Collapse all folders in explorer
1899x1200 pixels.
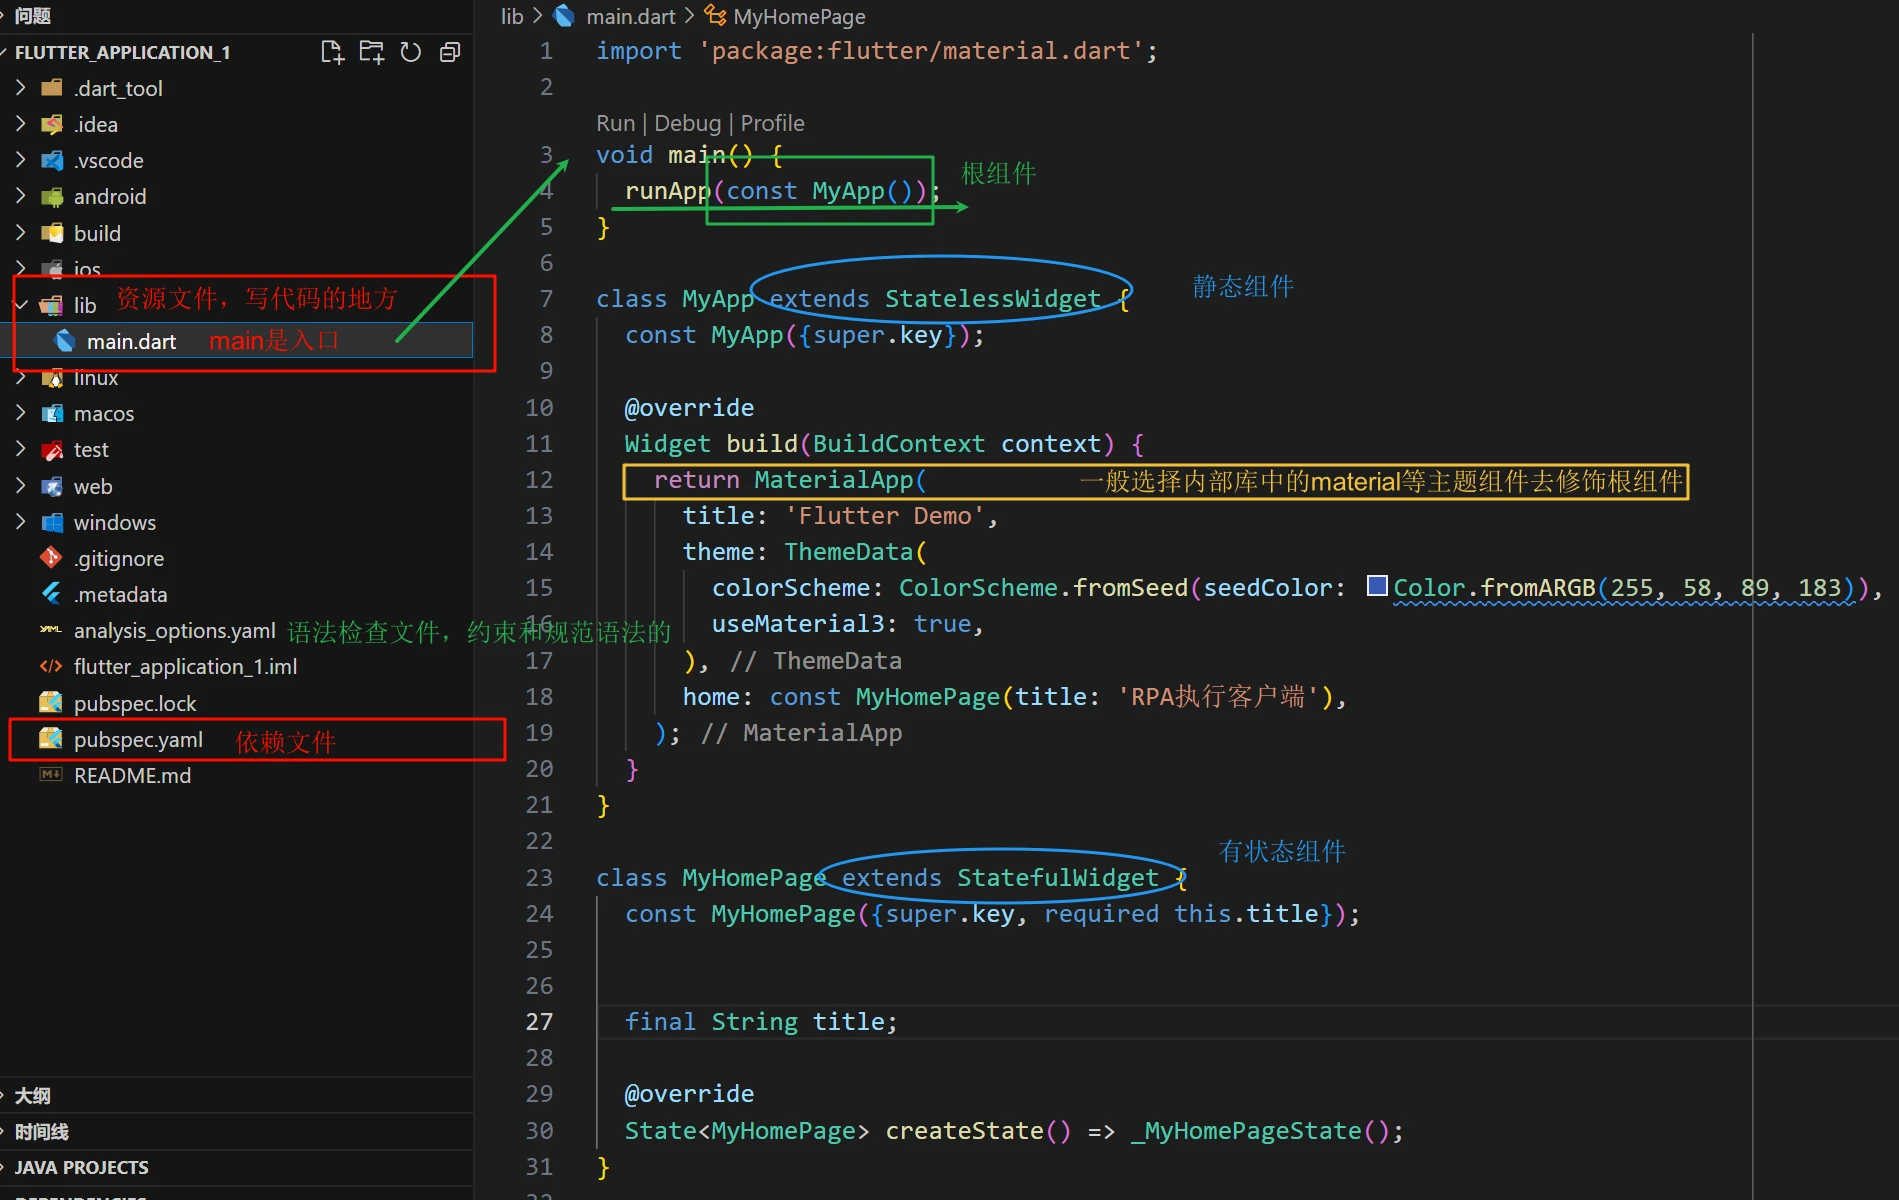point(450,52)
